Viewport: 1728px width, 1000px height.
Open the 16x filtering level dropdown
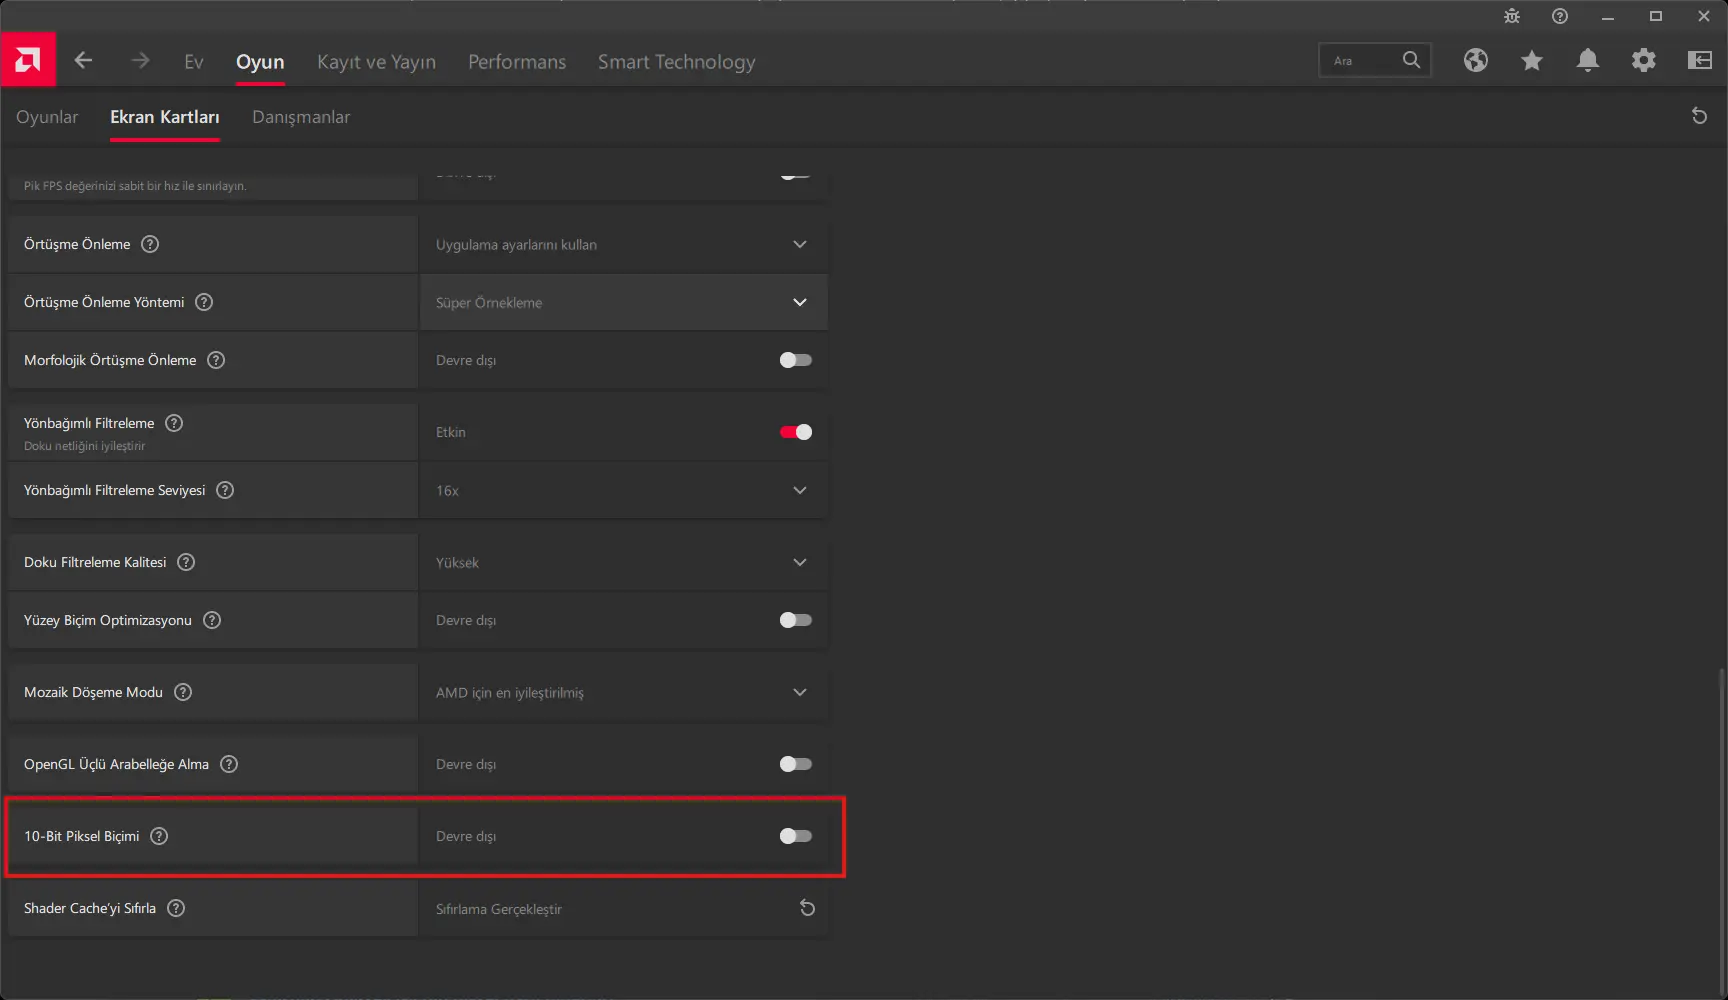click(x=624, y=490)
